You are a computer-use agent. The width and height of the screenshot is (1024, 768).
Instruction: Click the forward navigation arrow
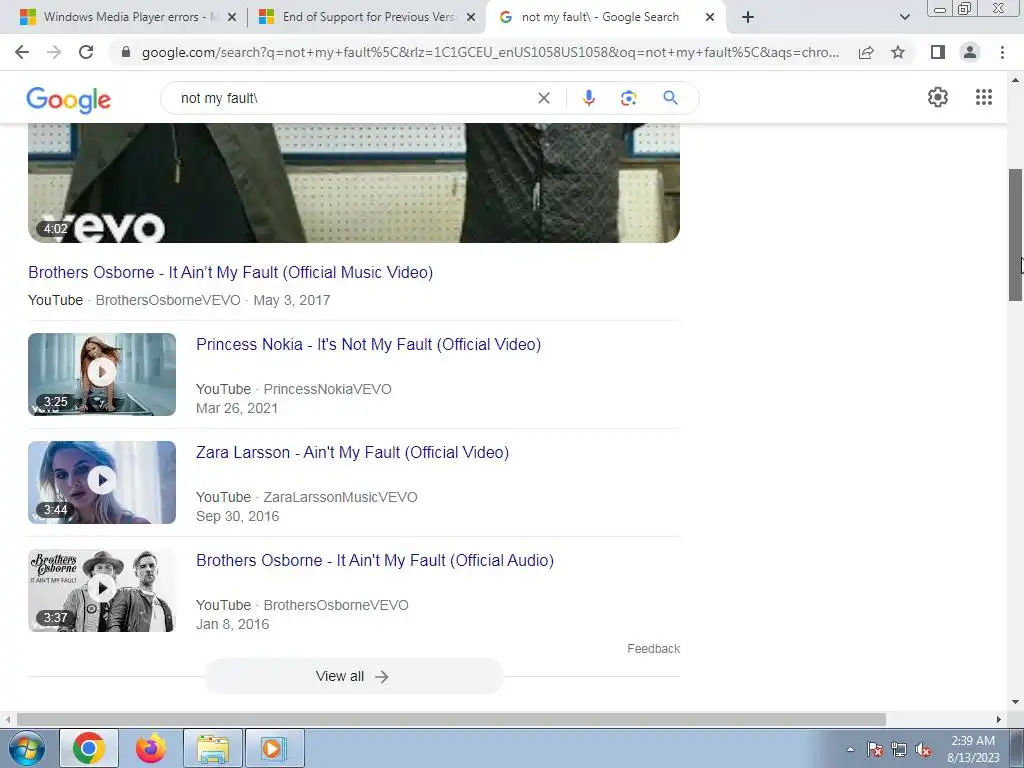(54, 52)
